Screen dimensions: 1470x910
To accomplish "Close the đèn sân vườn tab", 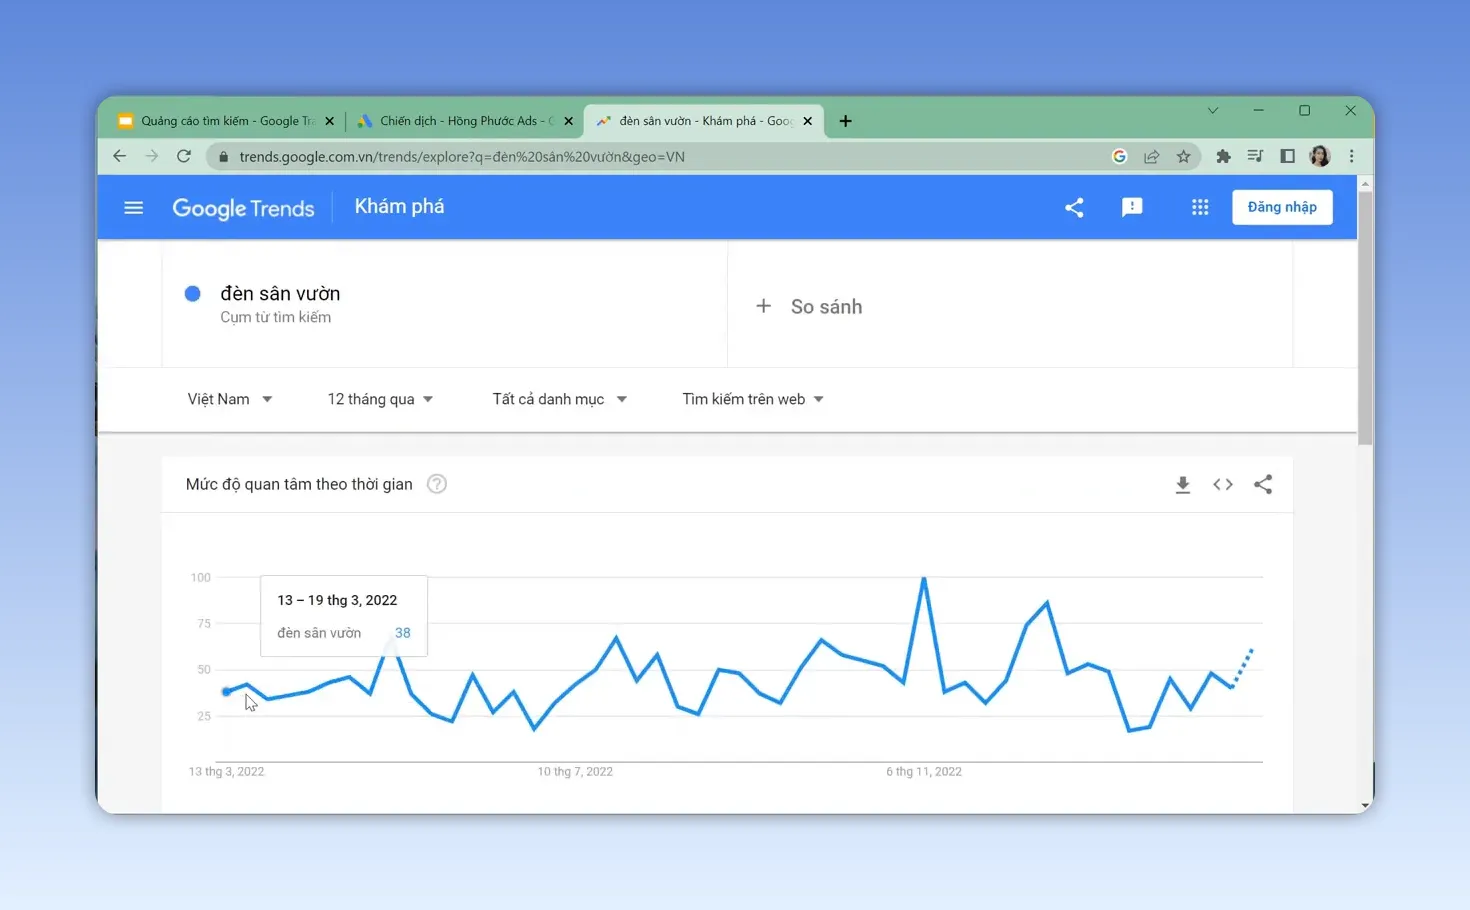I will tap(807, 121).
